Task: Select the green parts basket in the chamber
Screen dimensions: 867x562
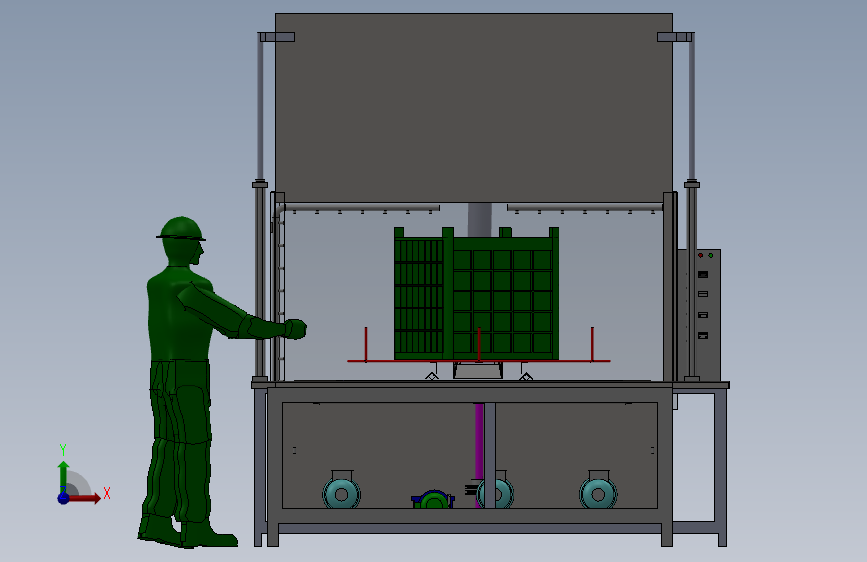Action: (476, 293)
